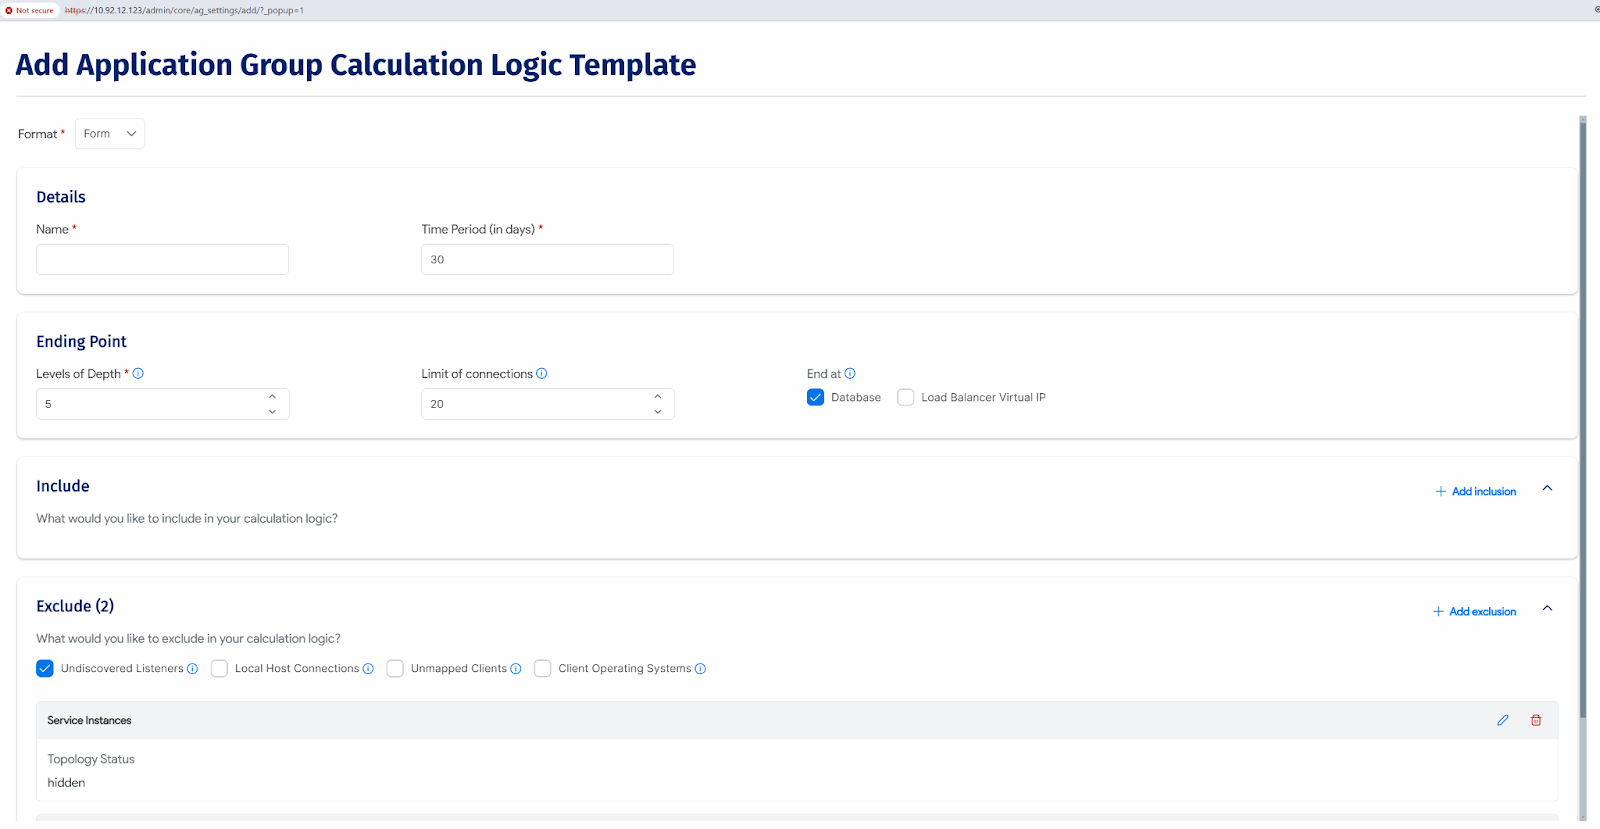Decrease Limit of connections with down arrow
Viewport: 1600px width, 829px height.
[x=658, y=412]
